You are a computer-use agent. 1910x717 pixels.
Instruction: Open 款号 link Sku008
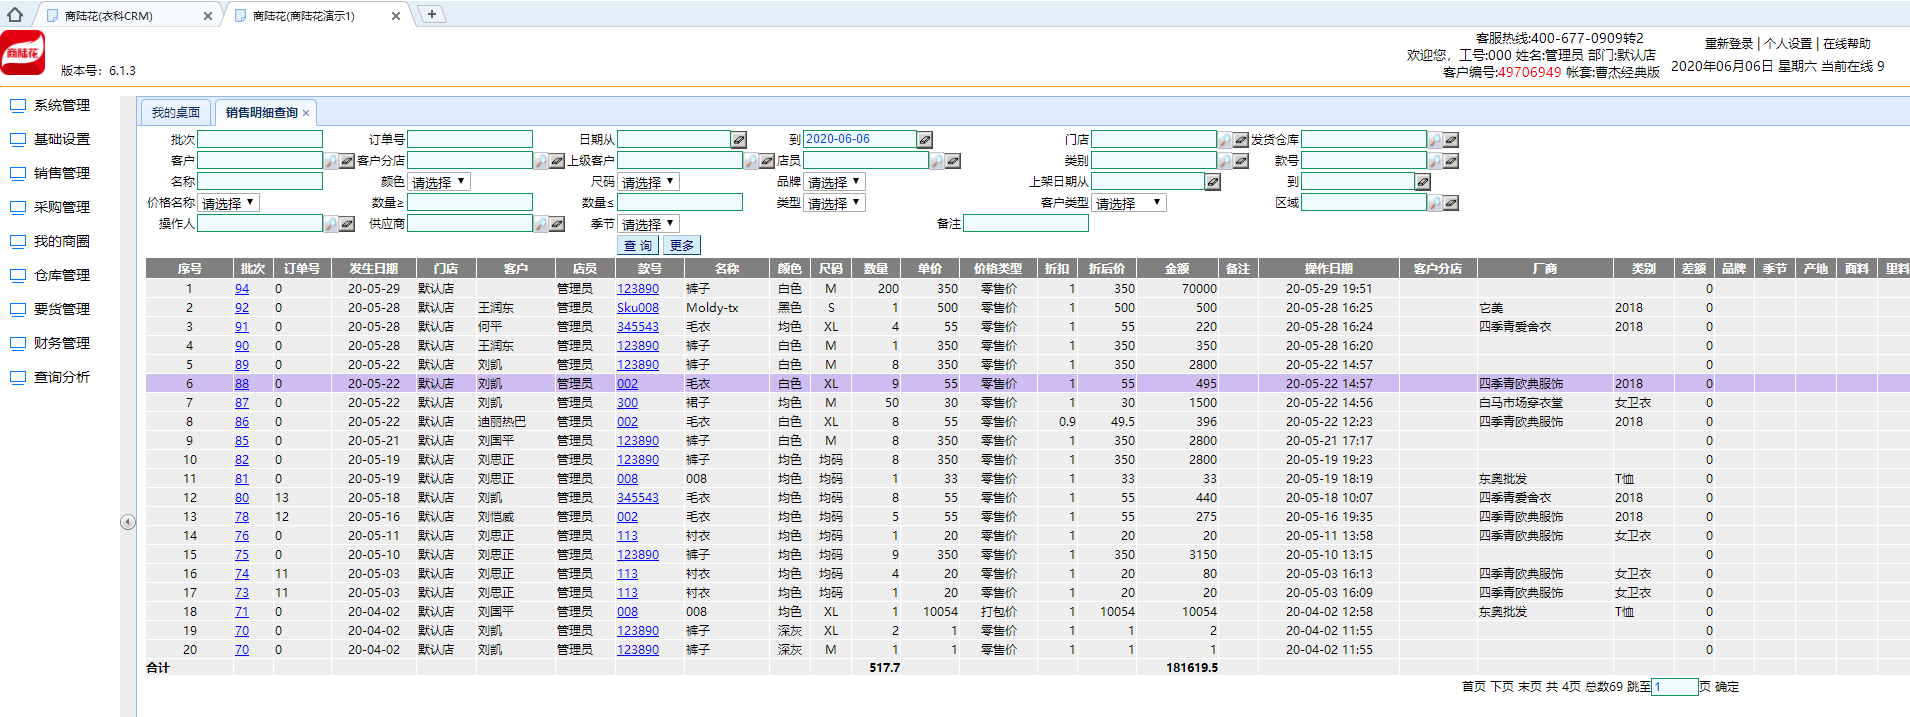638,308
